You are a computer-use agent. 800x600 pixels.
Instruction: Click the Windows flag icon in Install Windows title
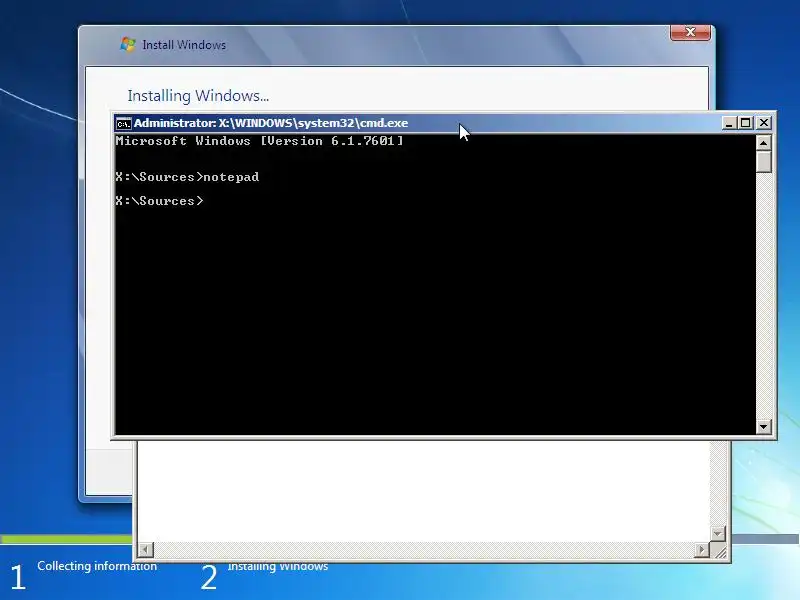[x=128, y=44]
